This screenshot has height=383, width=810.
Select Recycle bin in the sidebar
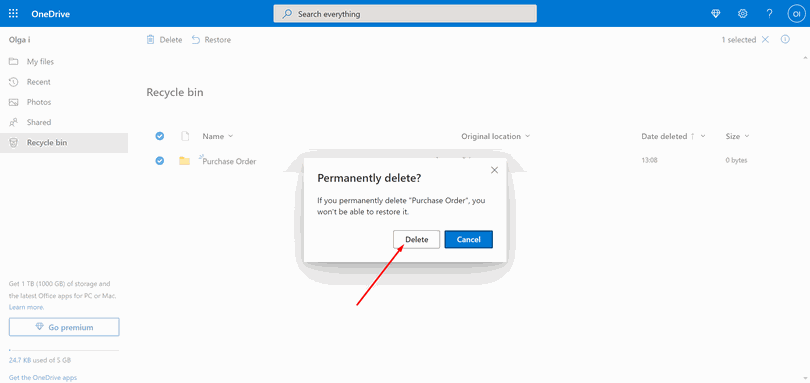click(x=64, y=143)
